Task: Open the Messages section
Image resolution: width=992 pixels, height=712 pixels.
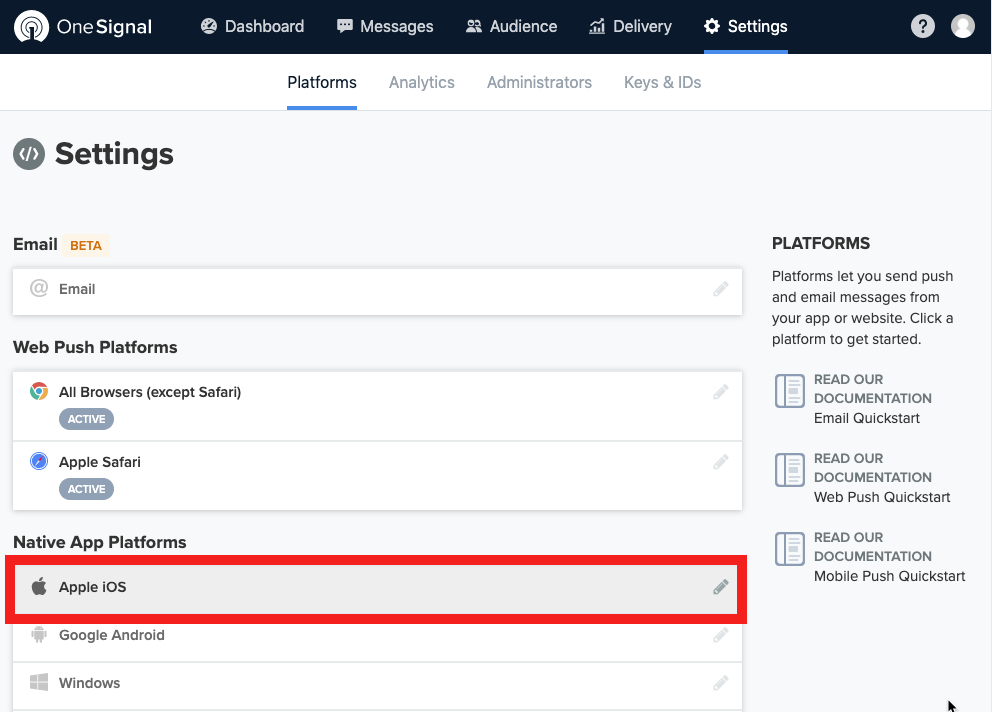Action: 385,27
